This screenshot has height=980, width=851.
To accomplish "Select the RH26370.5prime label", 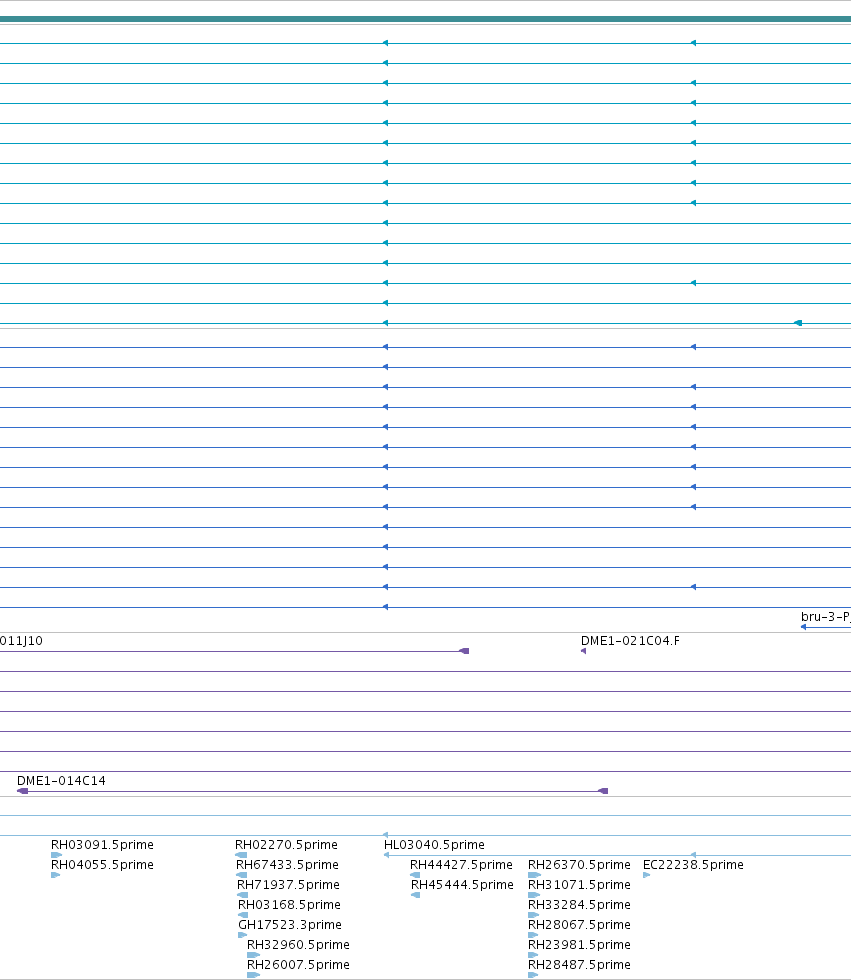I will [x=579, y=864].
